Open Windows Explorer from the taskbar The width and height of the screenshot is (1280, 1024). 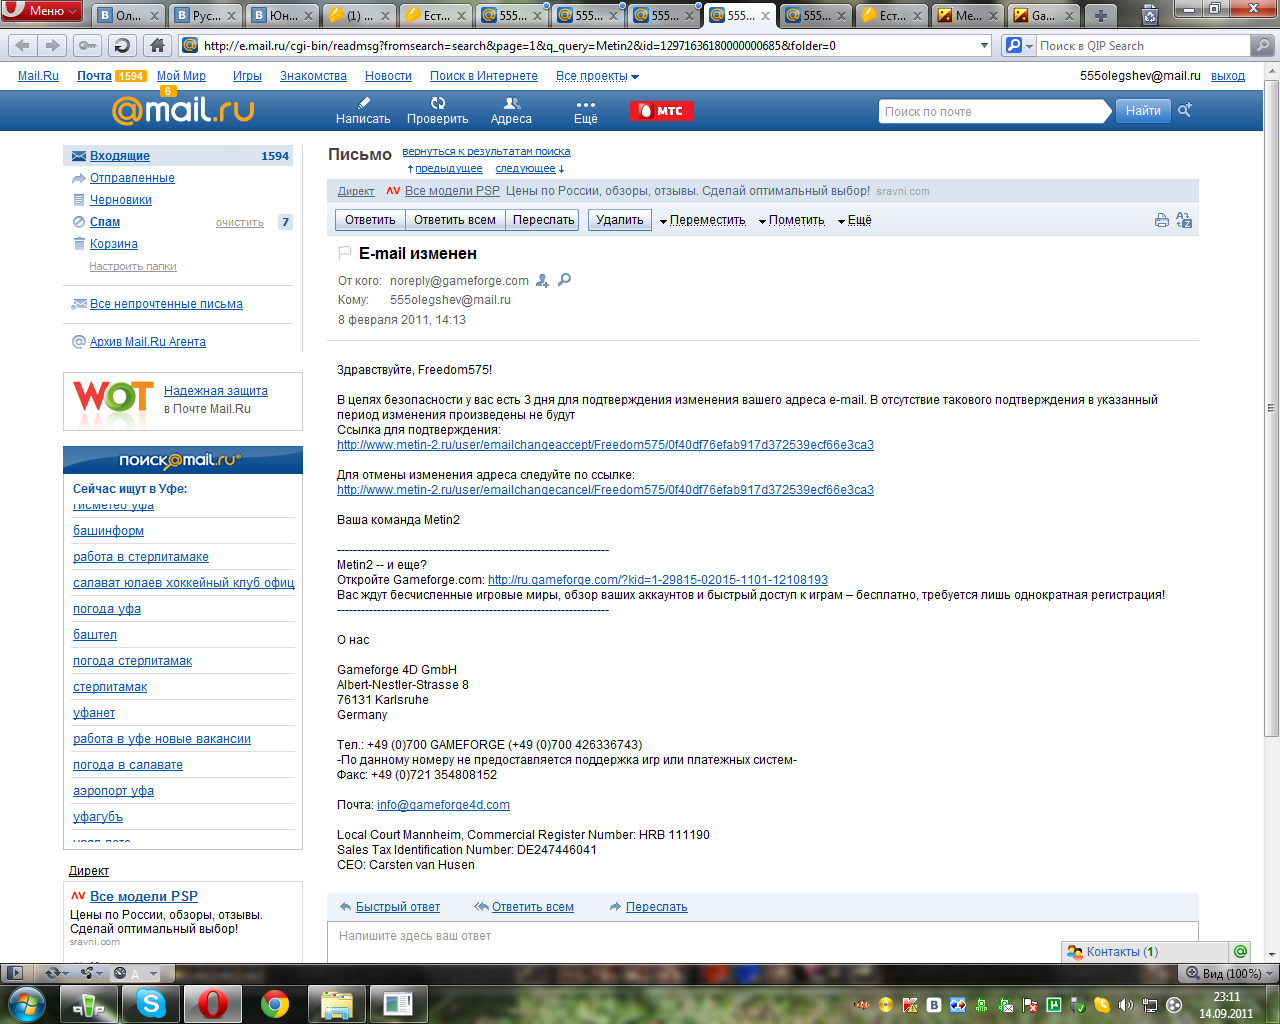click(x=337, y=1003)
